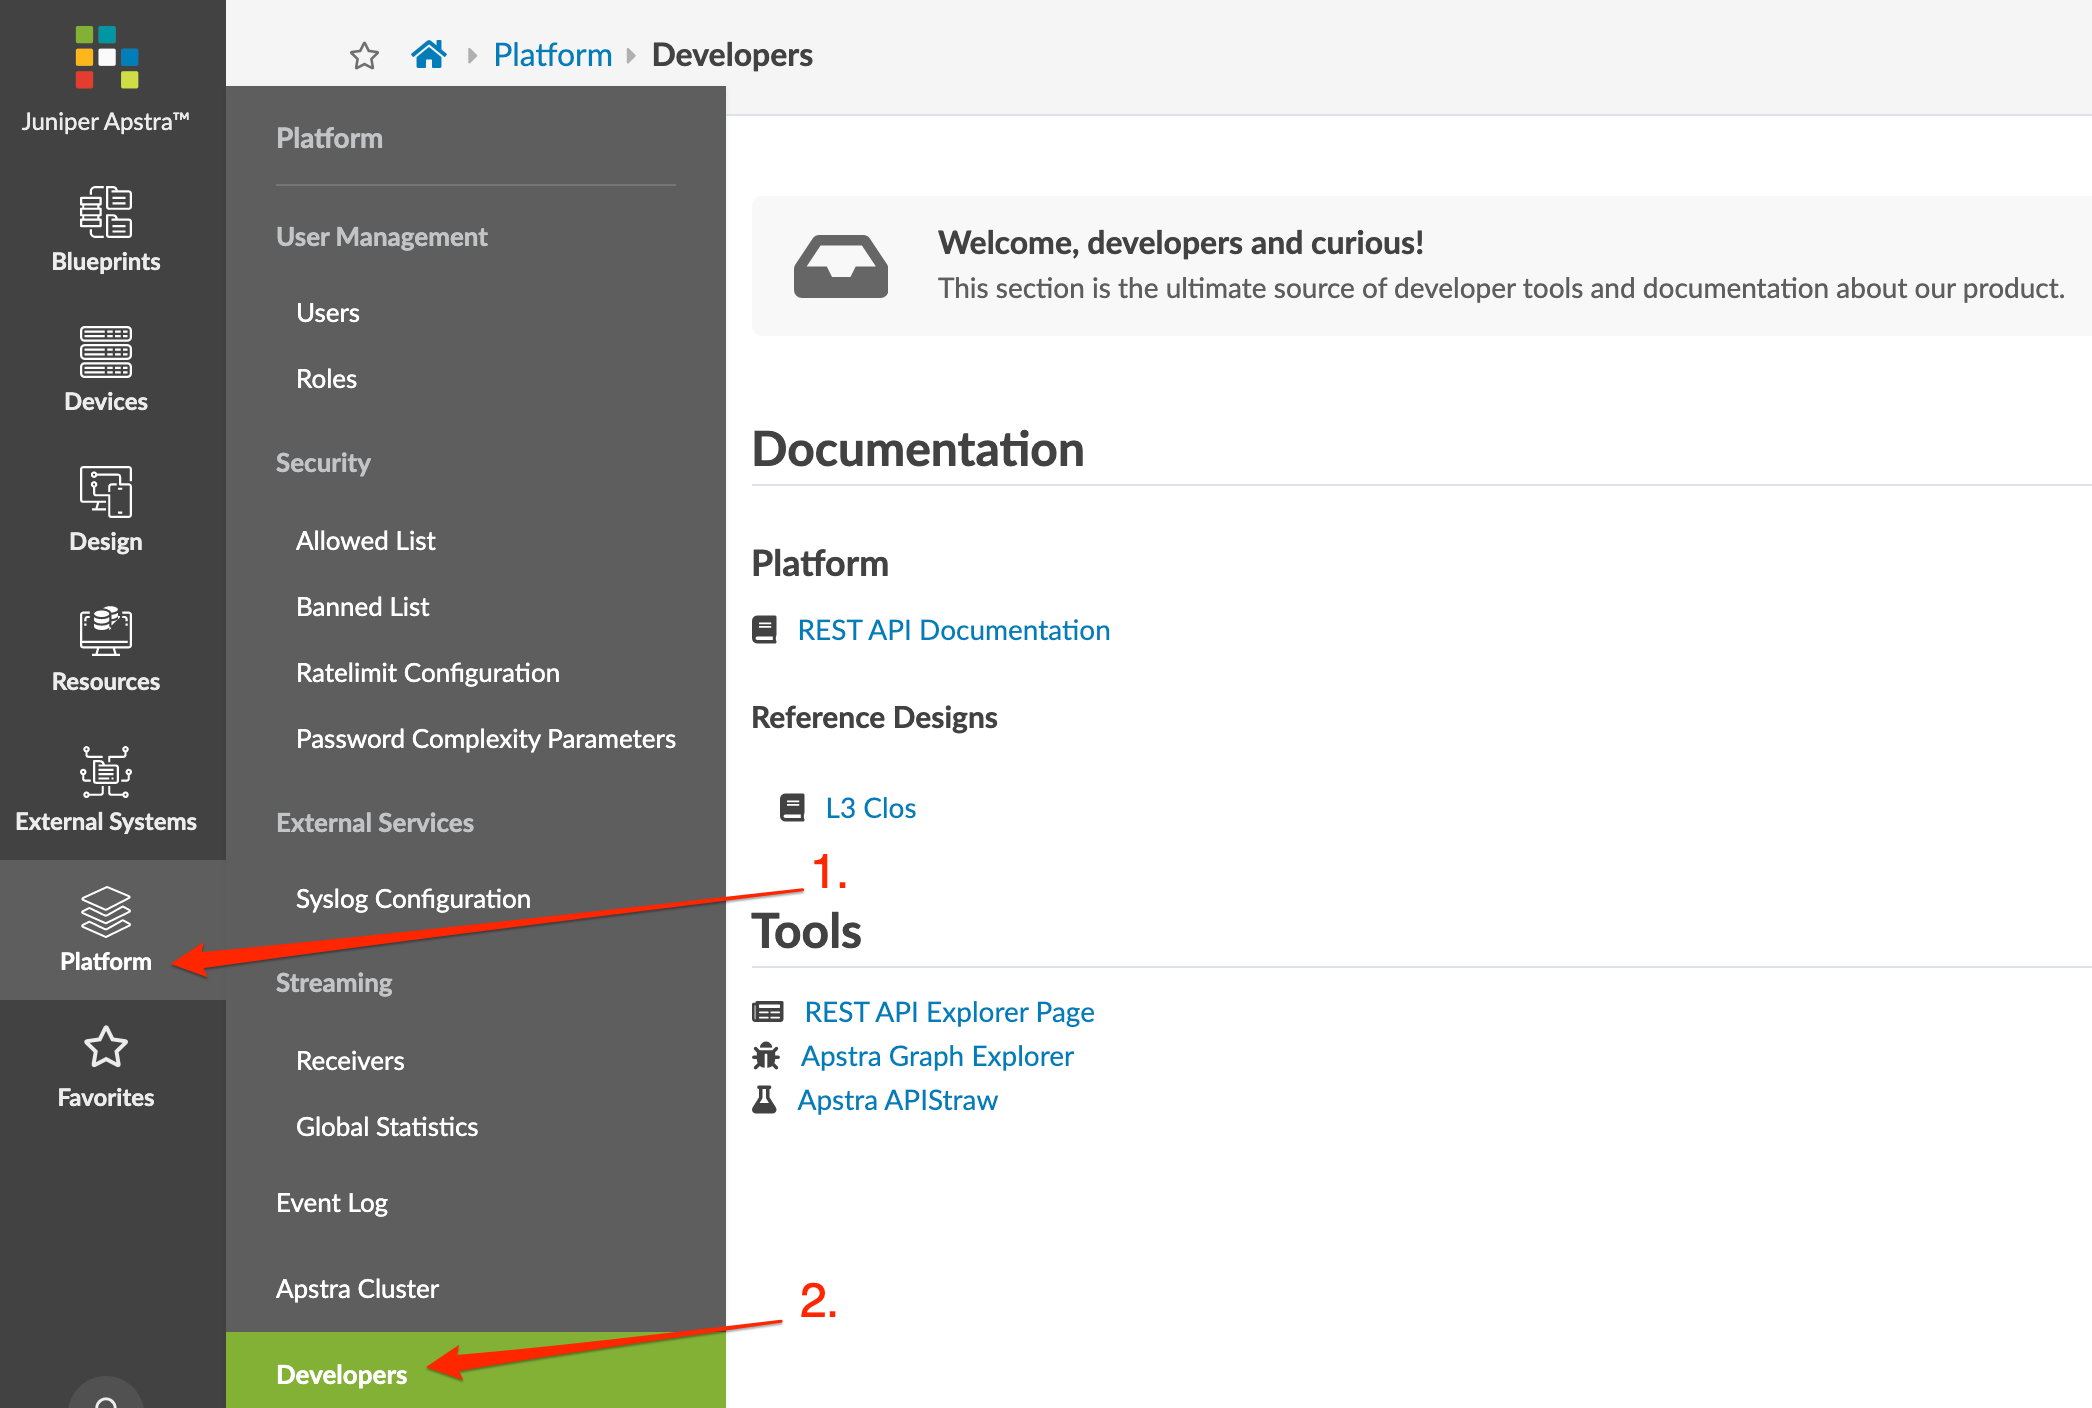2092x1408 pixels.
Task: Open the Blueprints sidebar icon
Action: click(x=106, y=213)
